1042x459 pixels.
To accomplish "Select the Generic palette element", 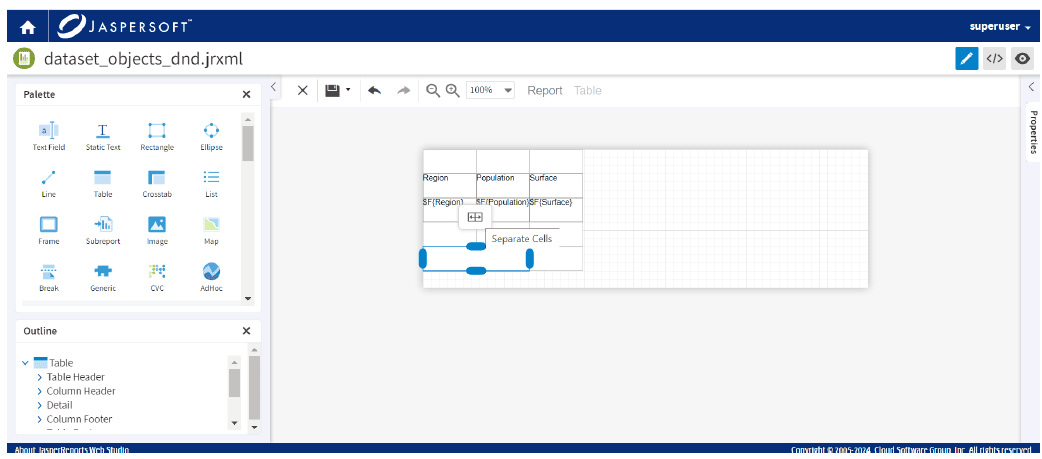I will [103, 278].
